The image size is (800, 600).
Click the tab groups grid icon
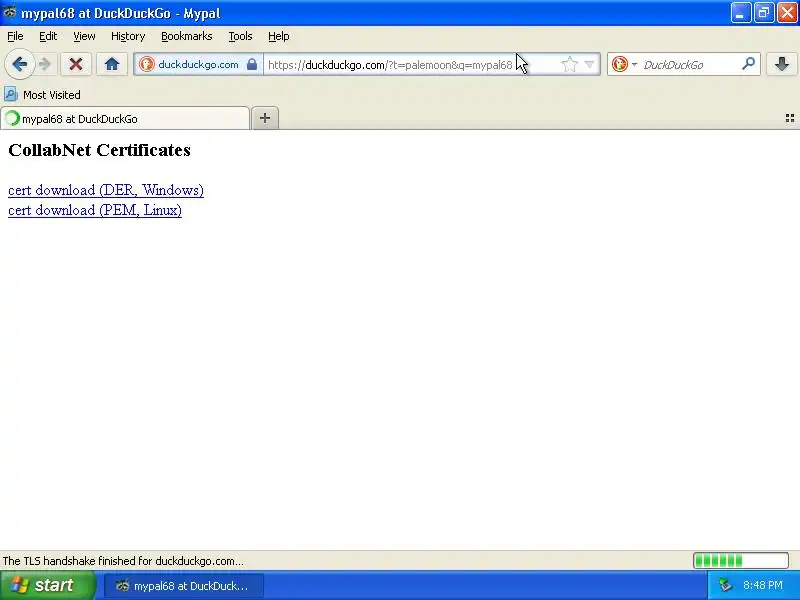(x=789, y=118)
